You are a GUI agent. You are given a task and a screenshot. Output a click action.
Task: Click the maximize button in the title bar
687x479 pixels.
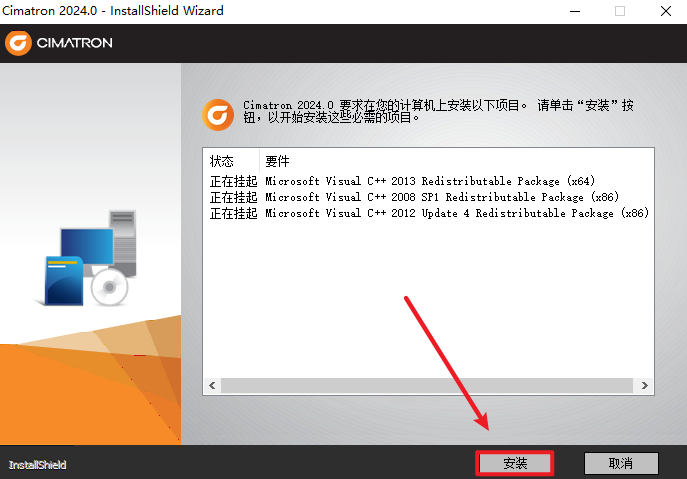[x=619, y=11]
